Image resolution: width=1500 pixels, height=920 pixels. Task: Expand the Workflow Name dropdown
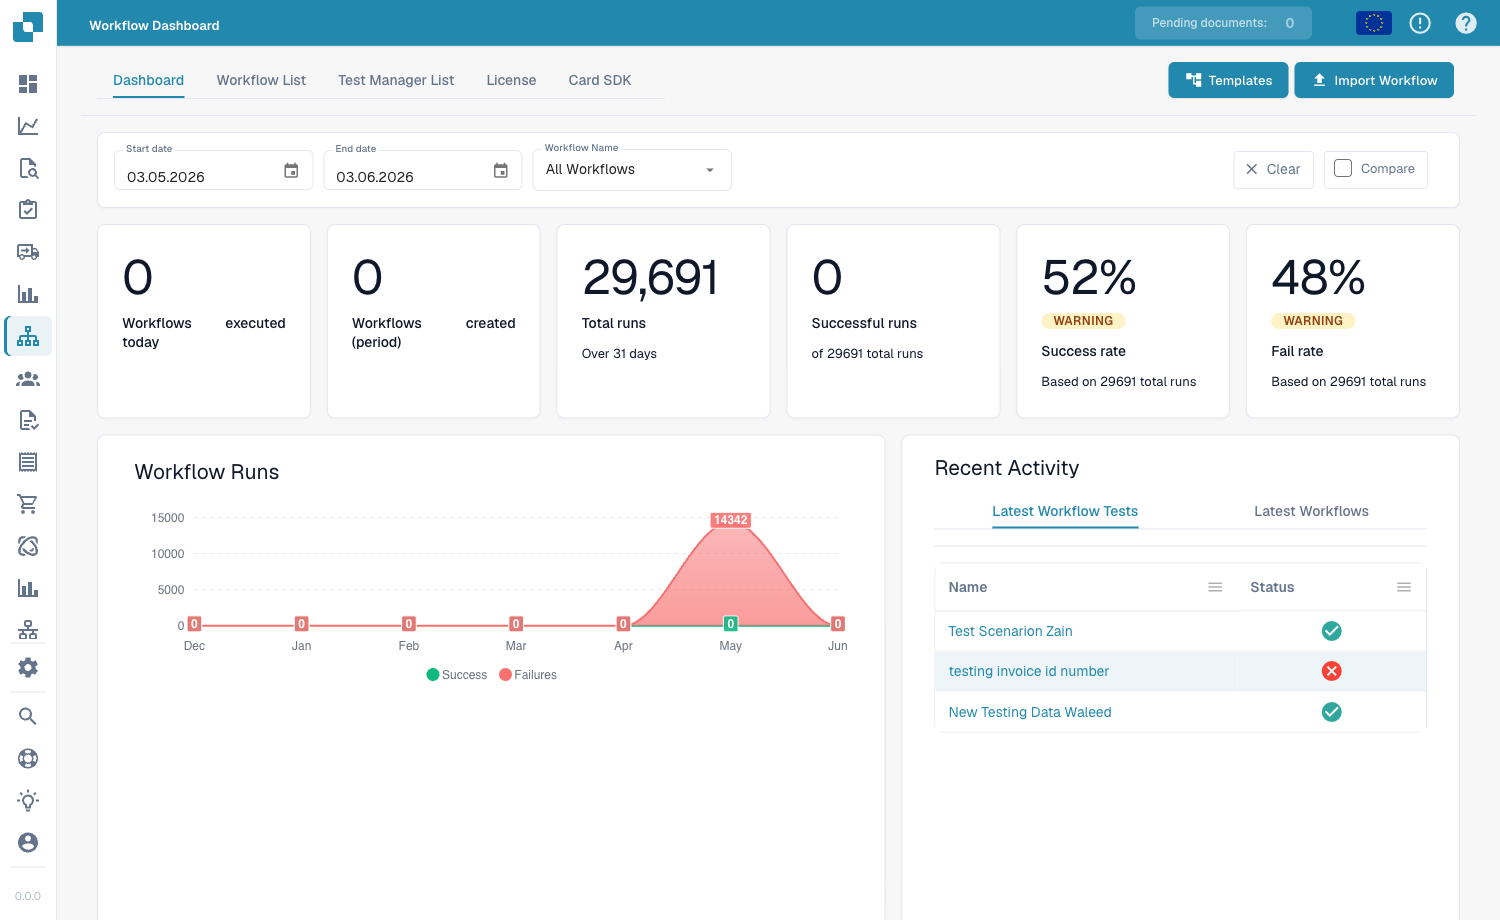[x=632, y=170]
